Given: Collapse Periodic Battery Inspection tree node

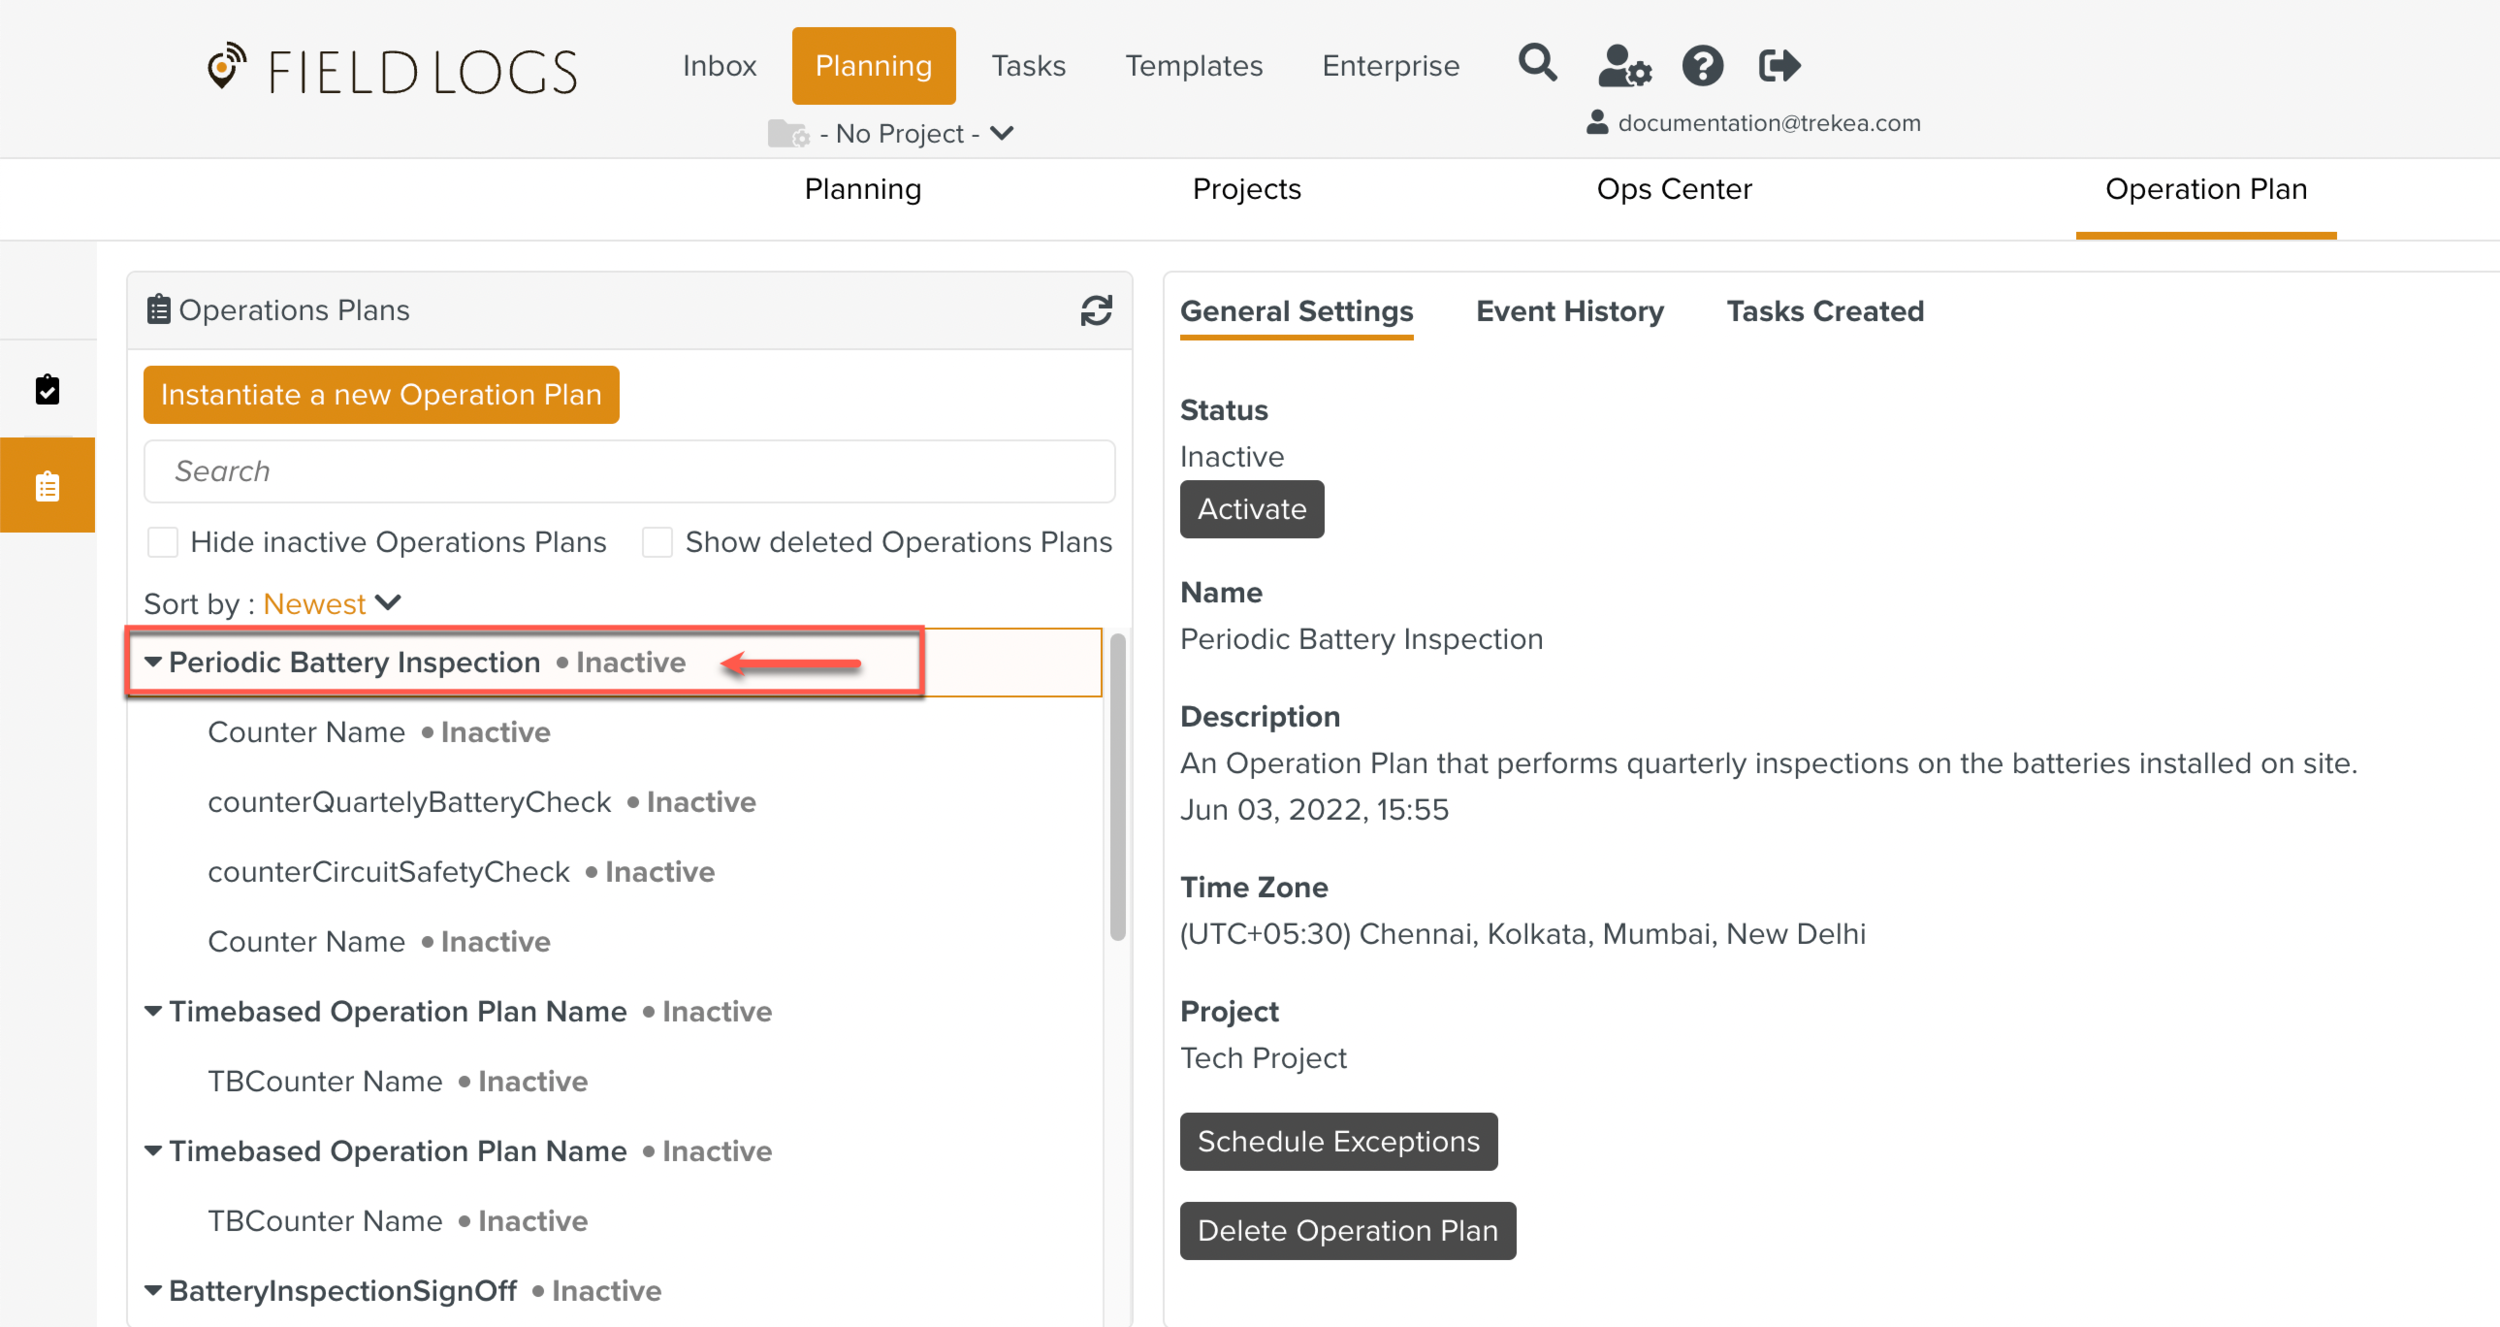Looking at the screenshot, I should (x=153, y=662).
